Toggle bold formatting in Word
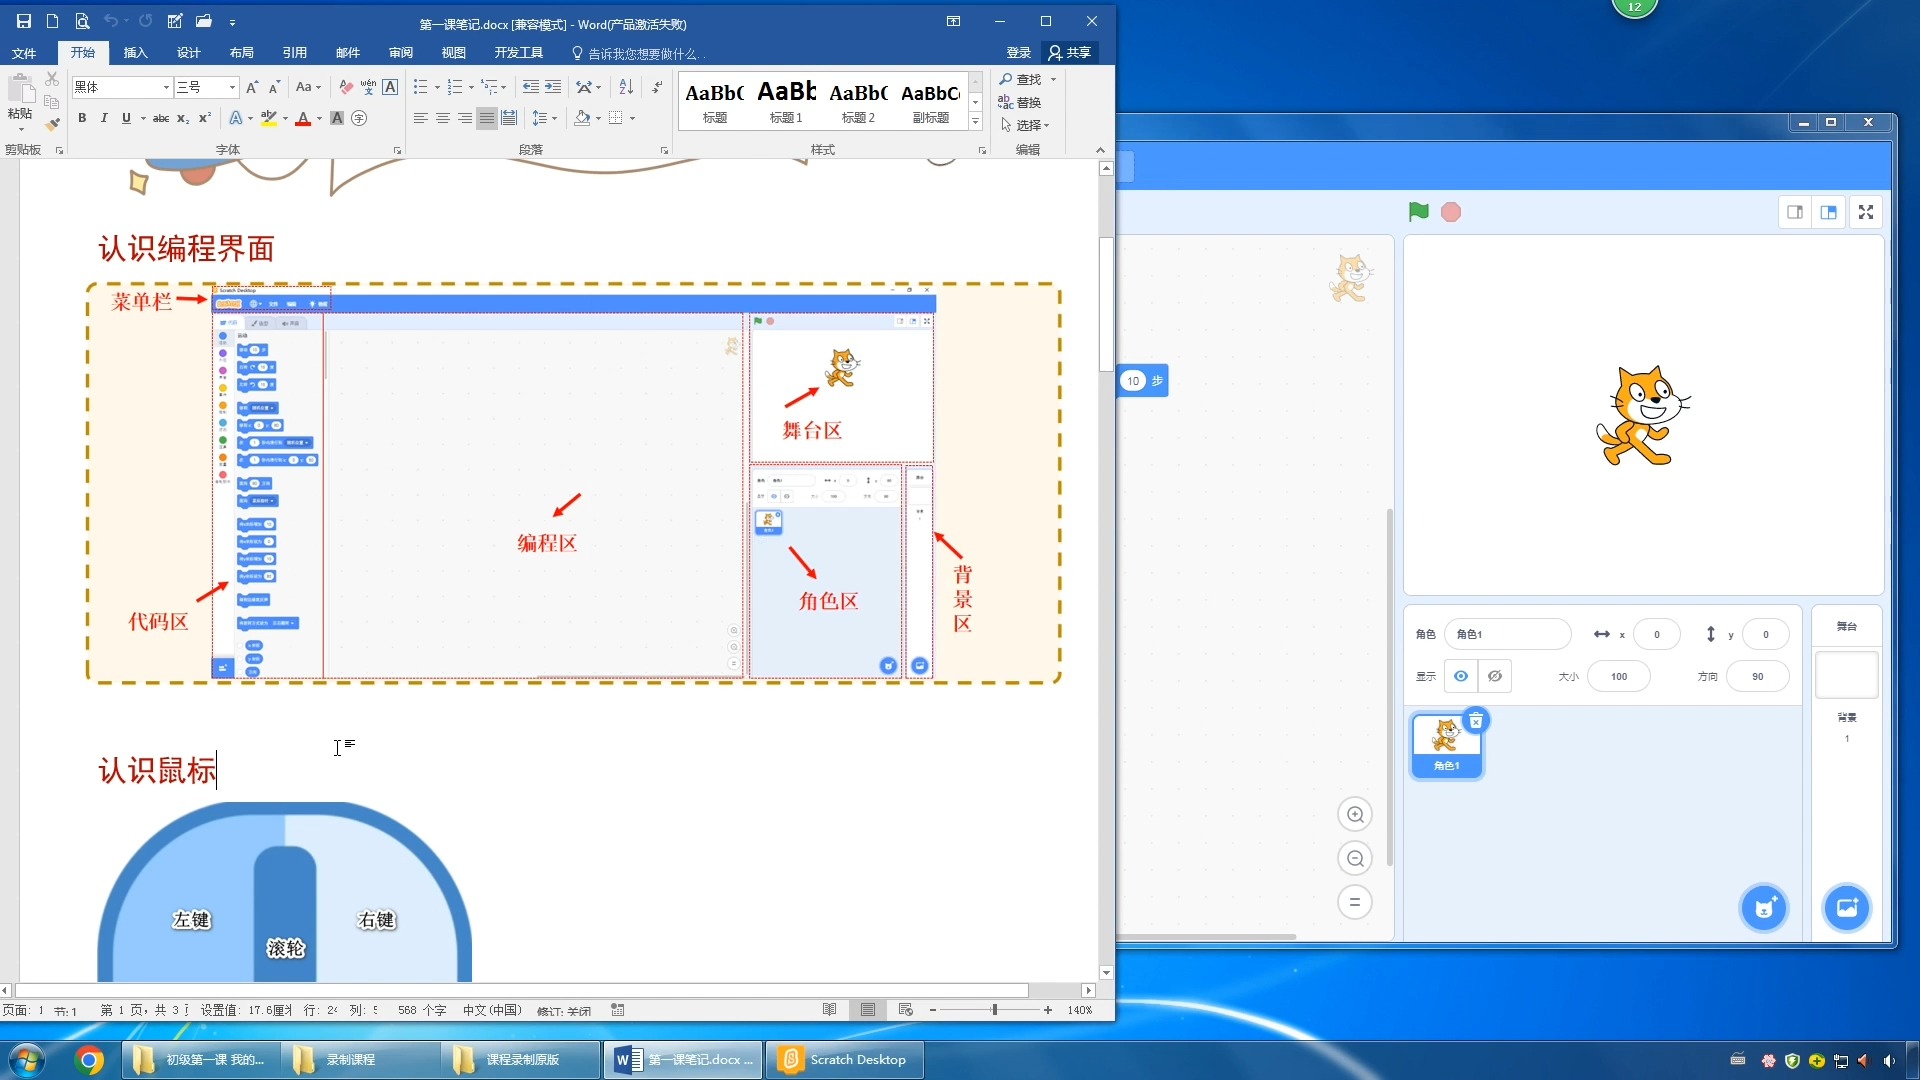This screenshot has height=1080, width=1920. (x=82, y=118)
